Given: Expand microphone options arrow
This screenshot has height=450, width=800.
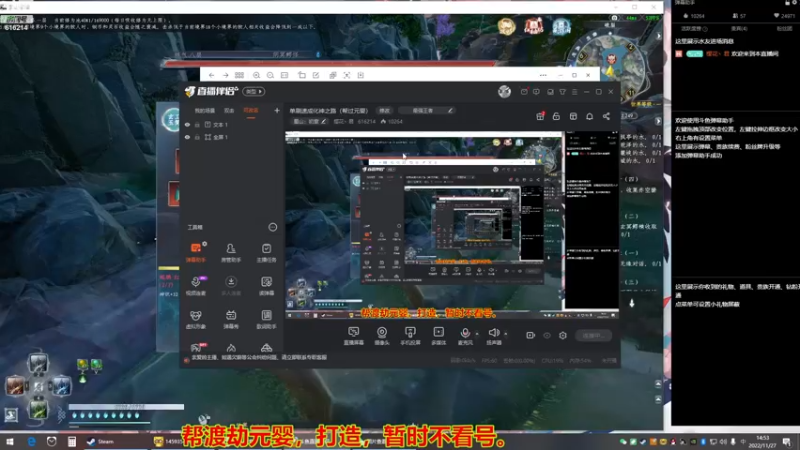Looking at the screenshot, I should point(477,334).
